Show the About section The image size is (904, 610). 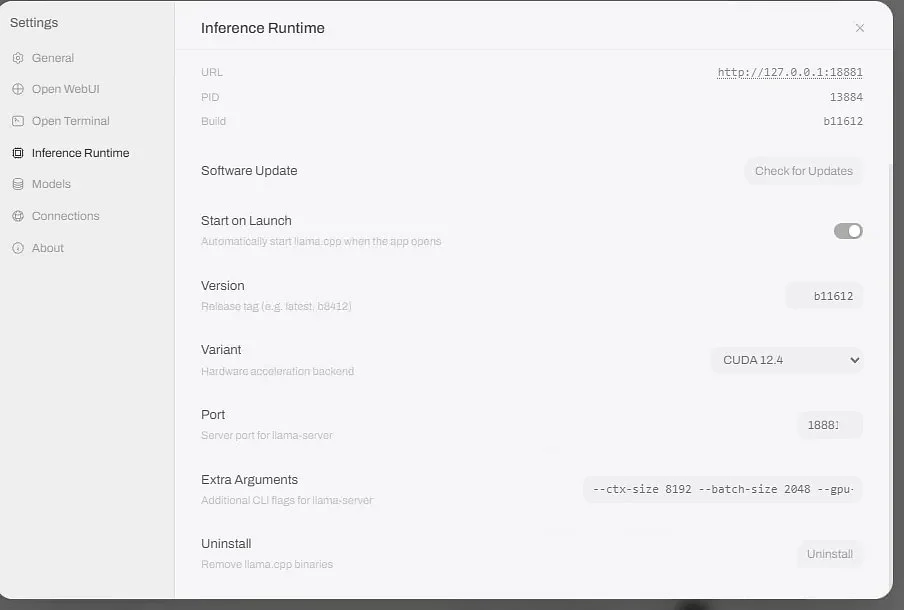pos(48,248)
